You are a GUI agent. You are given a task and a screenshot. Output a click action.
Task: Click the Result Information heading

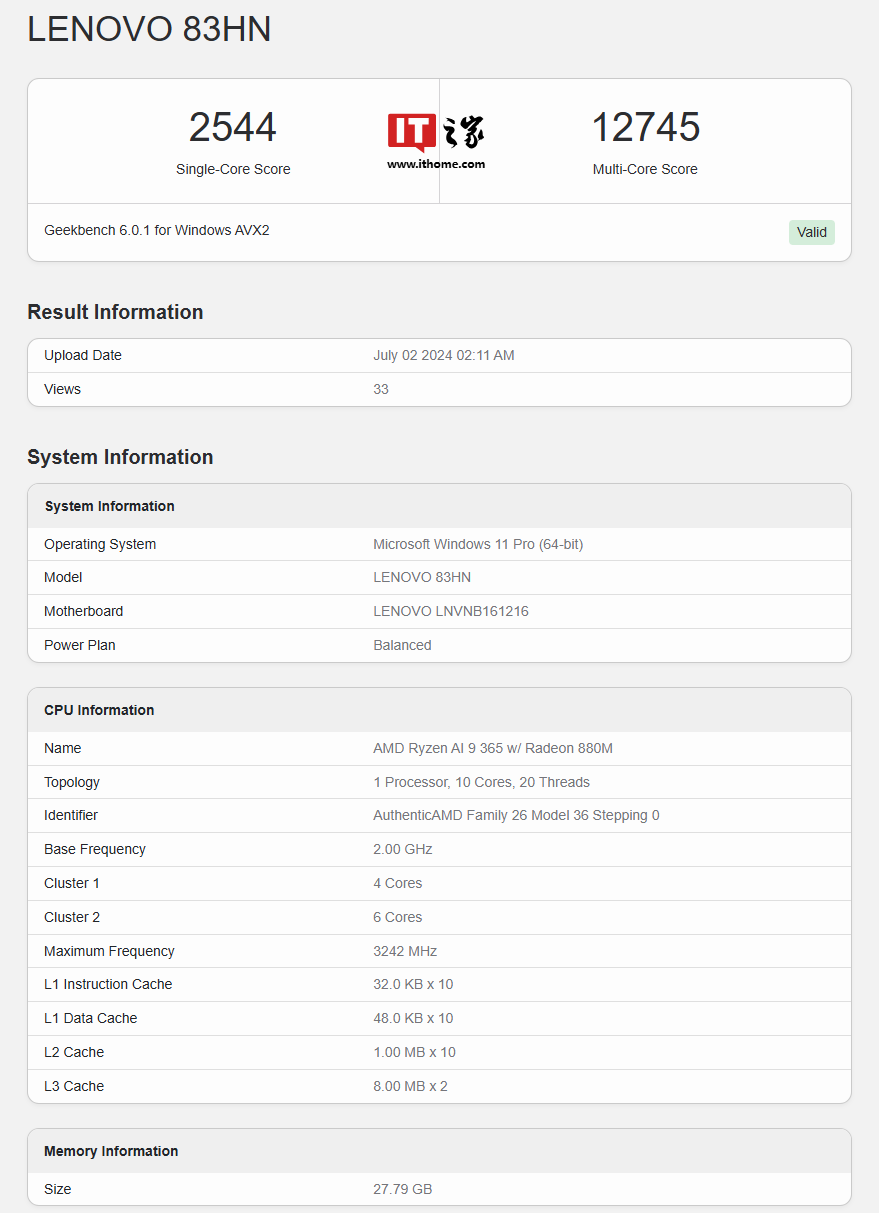pos(115,312)
